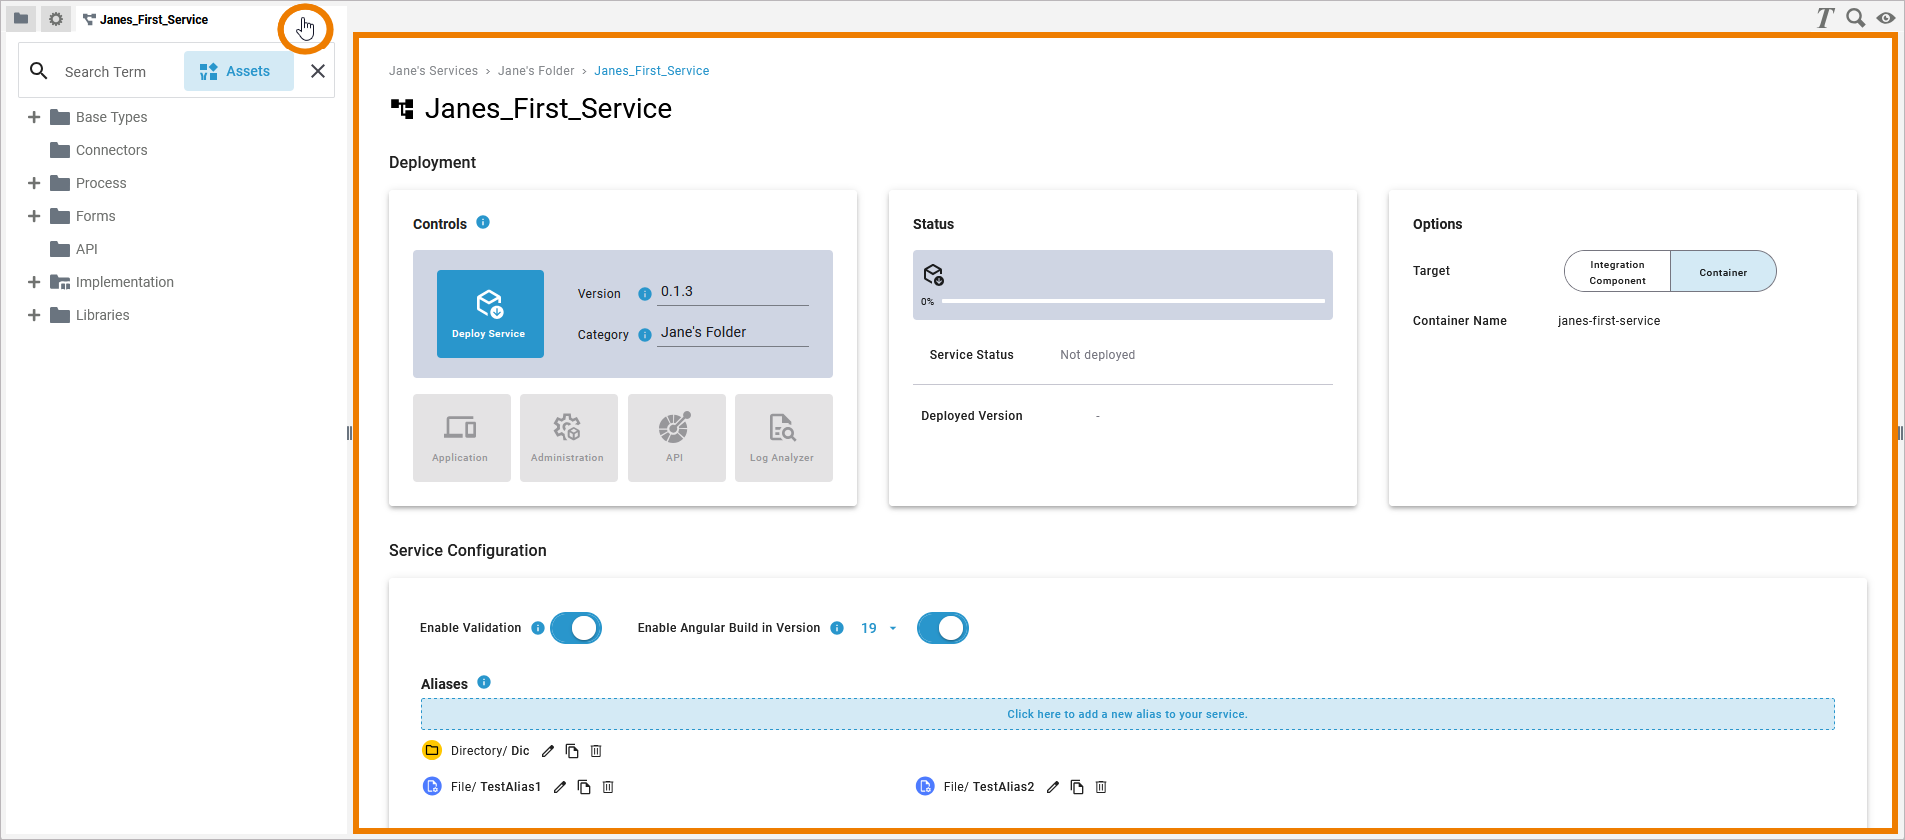Image resolution: width=1905 pixels, height=840 pixels.
Task: Toggle Enable Angular Build switch
Action: (943, 628)
